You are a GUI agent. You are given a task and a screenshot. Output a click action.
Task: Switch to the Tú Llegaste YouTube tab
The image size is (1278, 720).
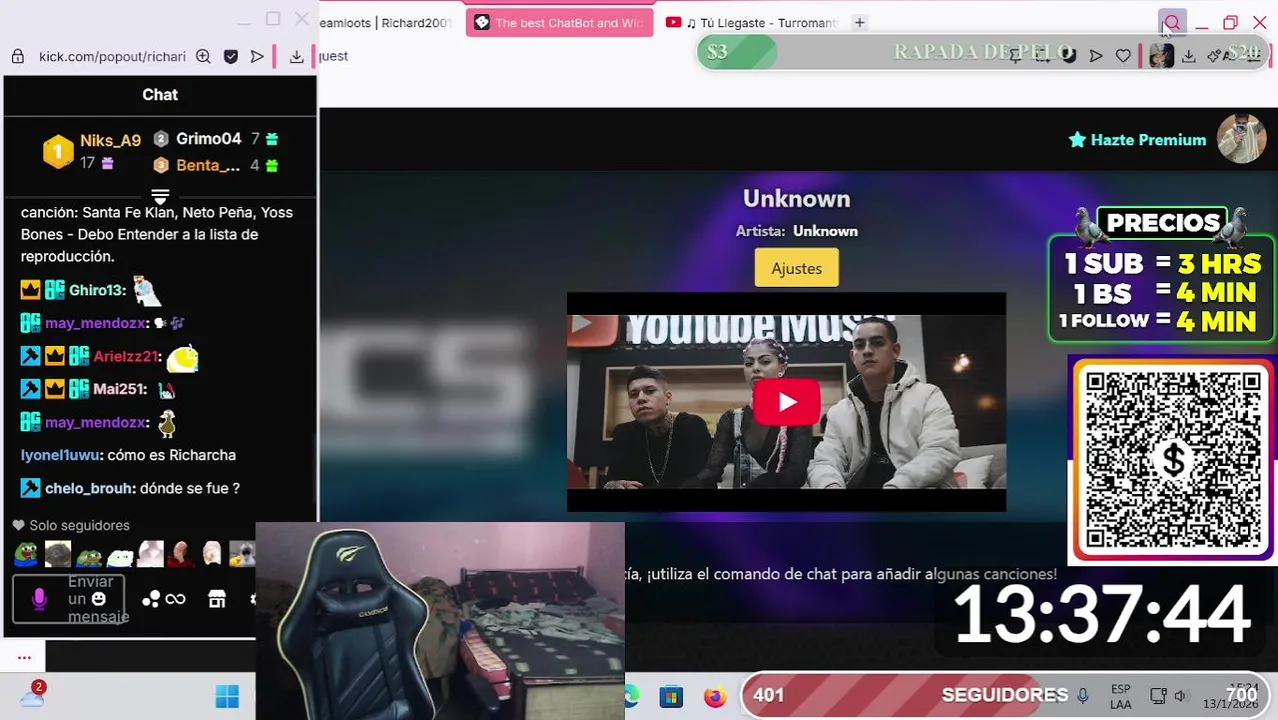click(x=752, y=23)
